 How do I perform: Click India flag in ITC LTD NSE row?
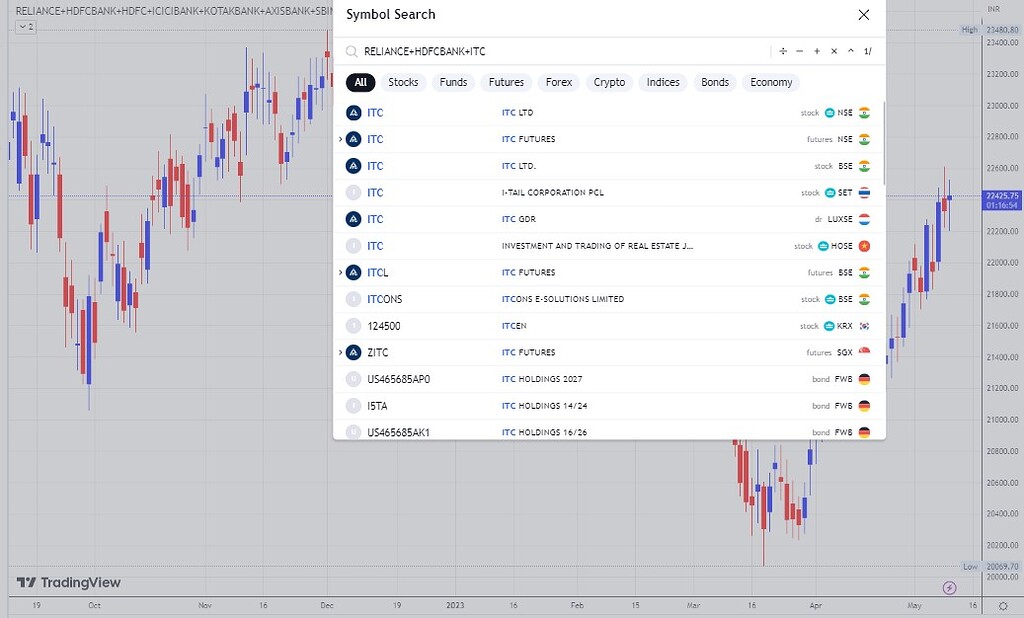(x=864, y=112)
